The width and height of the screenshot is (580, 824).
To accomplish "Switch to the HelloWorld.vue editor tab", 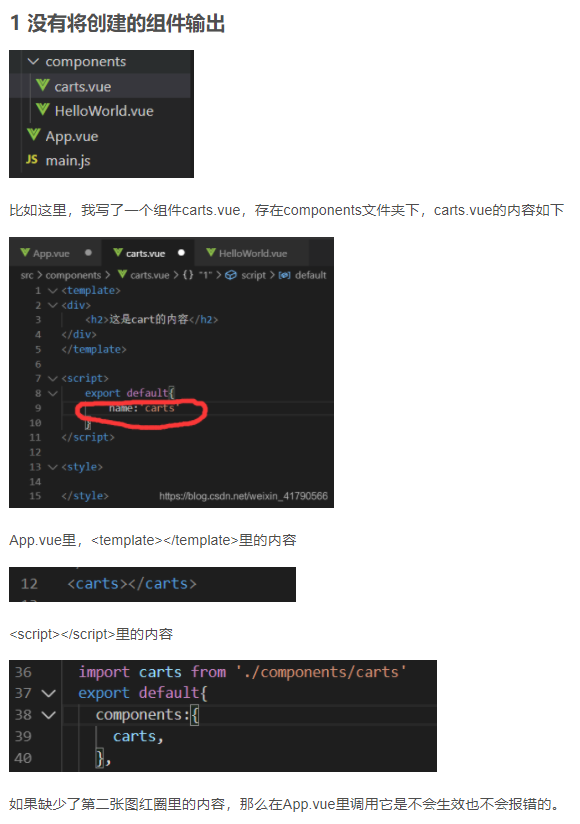I will point(247,253).
